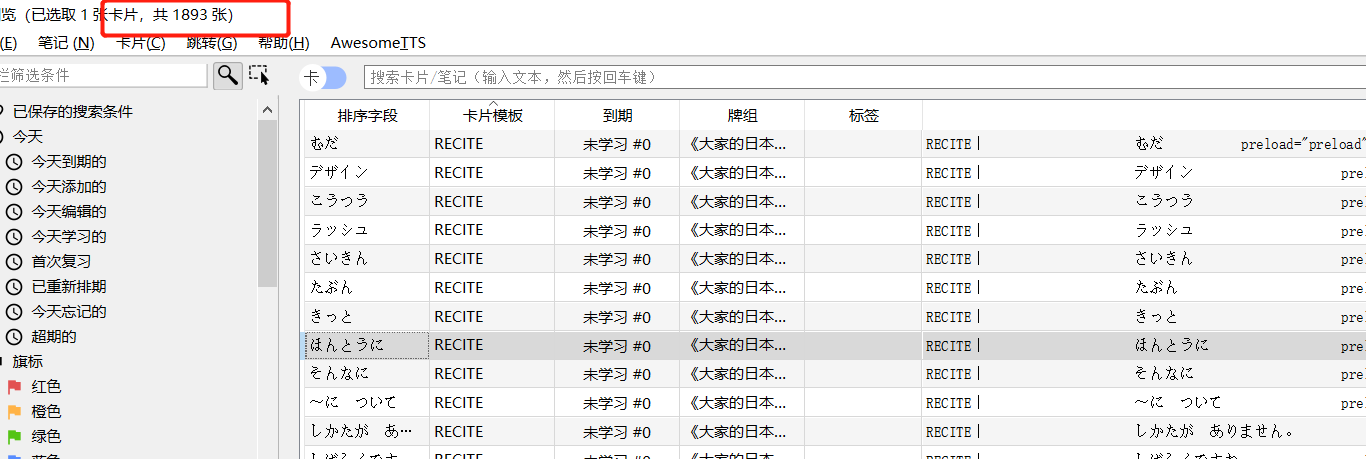Screen dimensions: 1366x459
Task: Select the green flag icon for 绿色
Action: [14, 437]
